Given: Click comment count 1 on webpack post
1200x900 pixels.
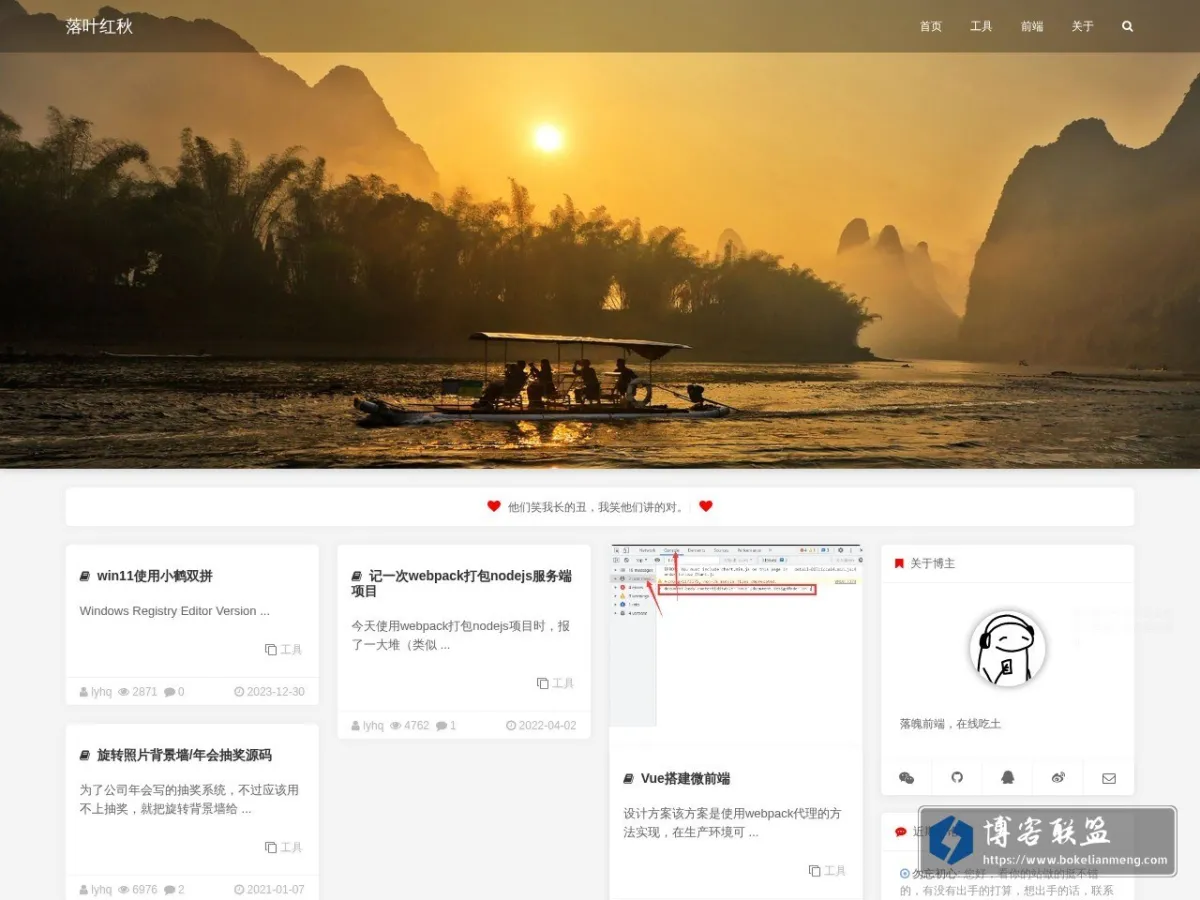Looking at the screenshot, I should tap(446, 726).
